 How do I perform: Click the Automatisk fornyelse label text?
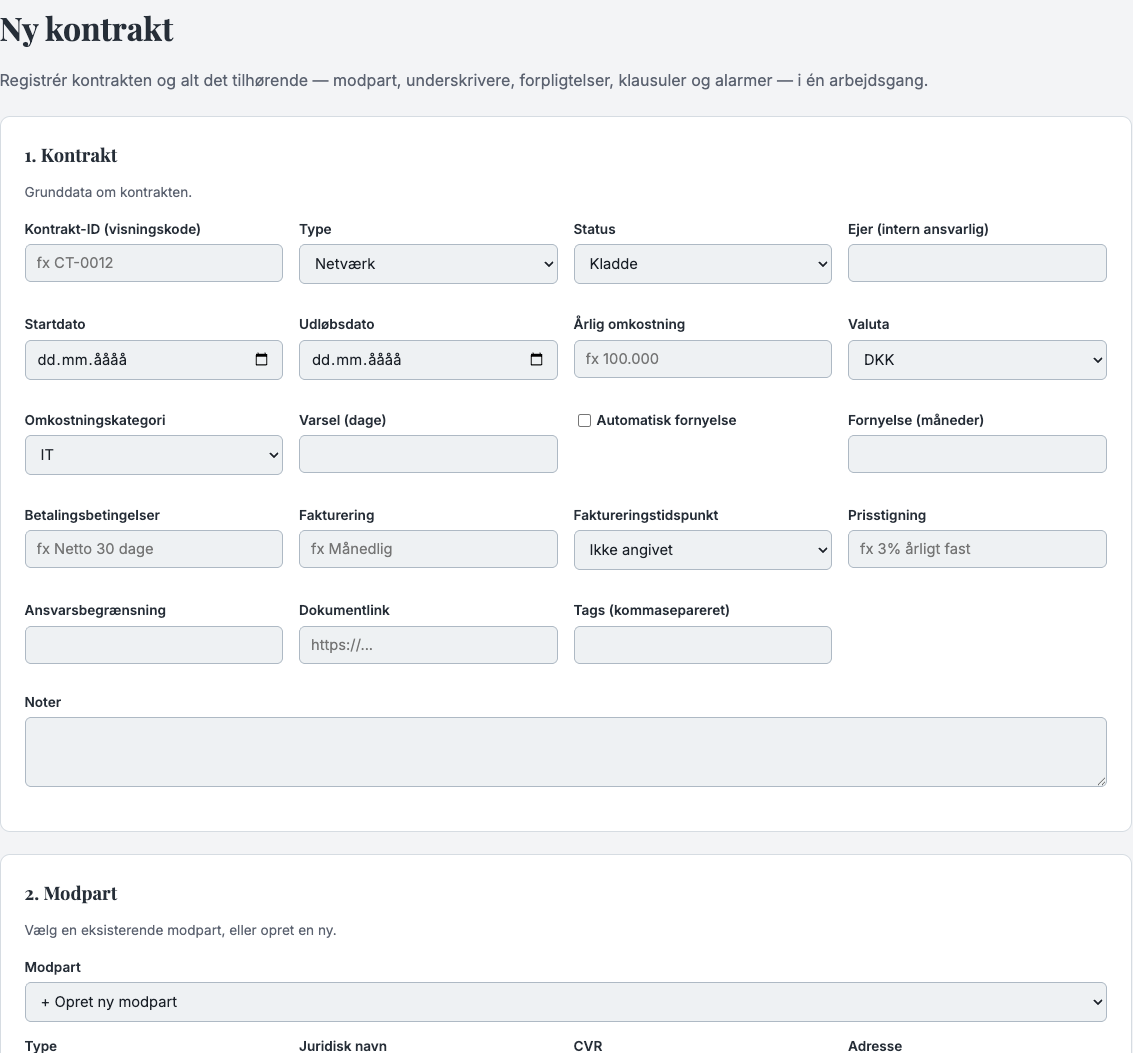666,421
